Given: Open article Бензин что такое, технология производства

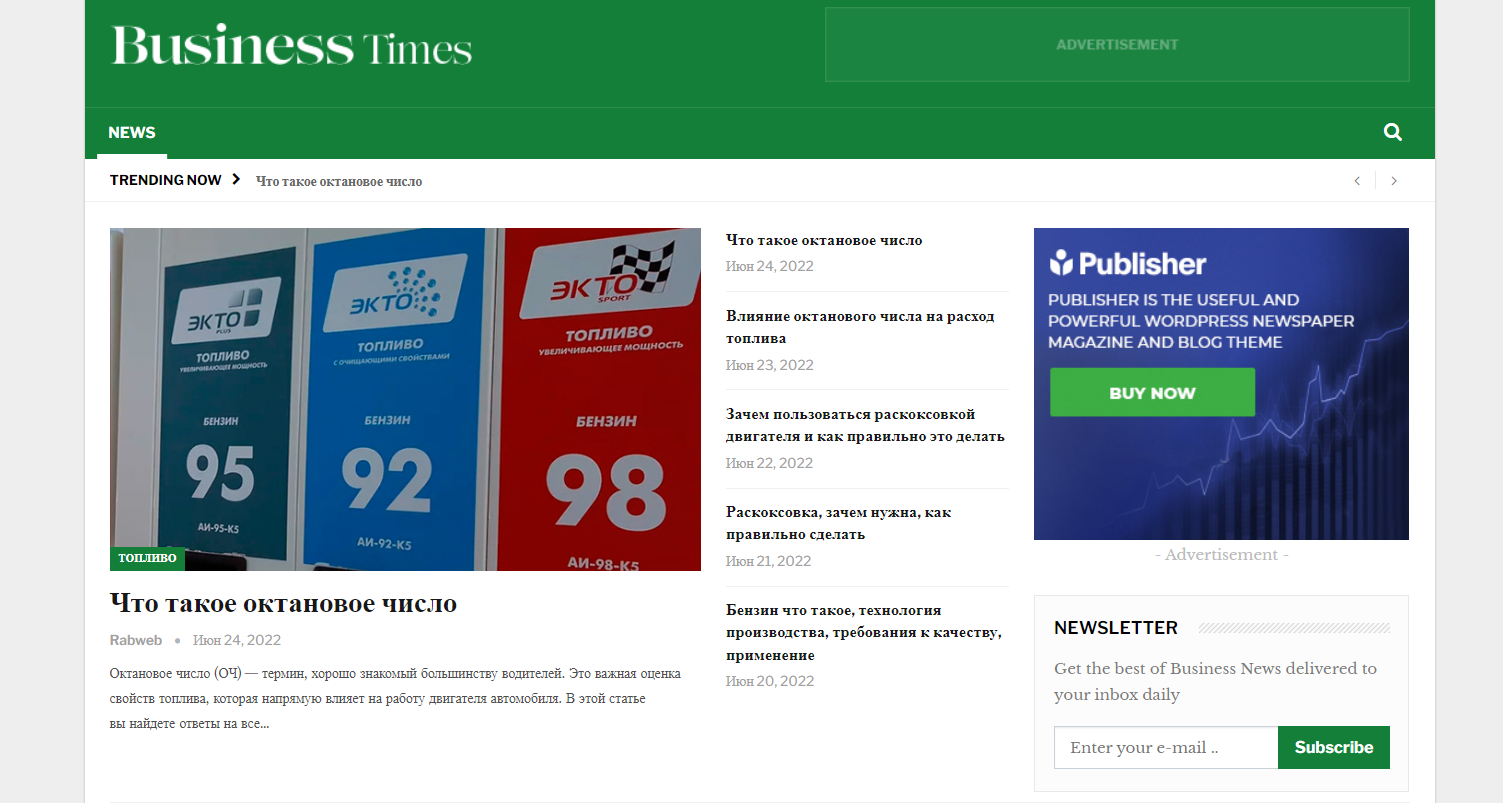Looking at the screenshot, I should coord(864,632).
